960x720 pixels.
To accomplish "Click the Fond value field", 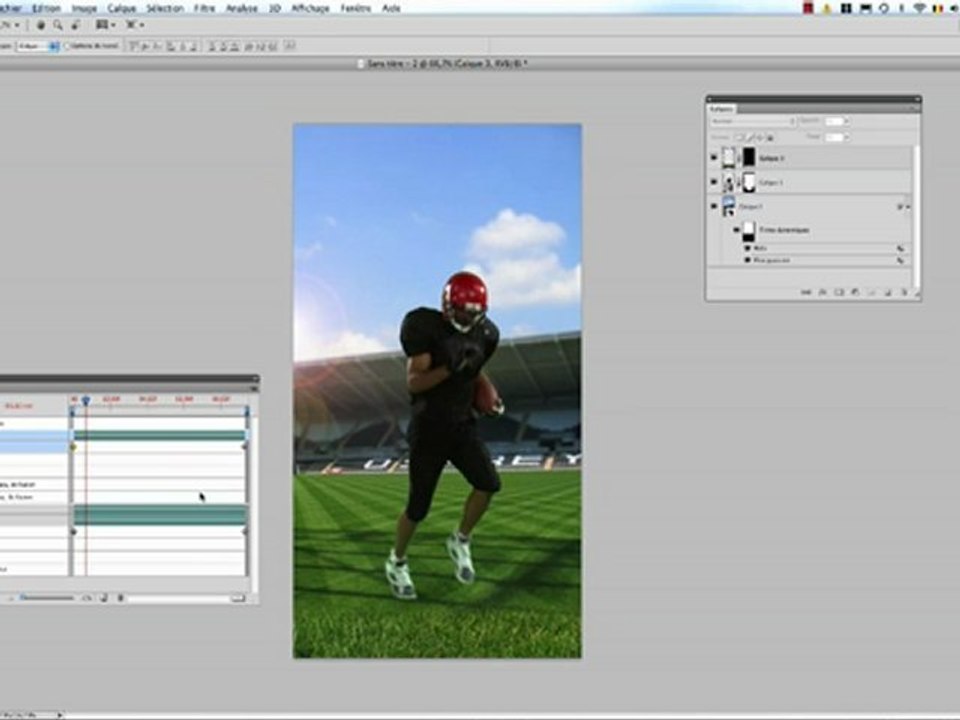I will [833, 137].
